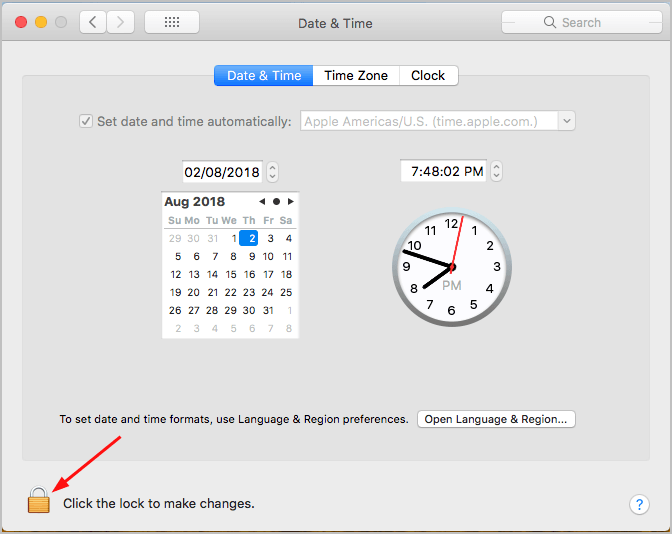Select August 28 in the calendar

click(x=212, y=310)
